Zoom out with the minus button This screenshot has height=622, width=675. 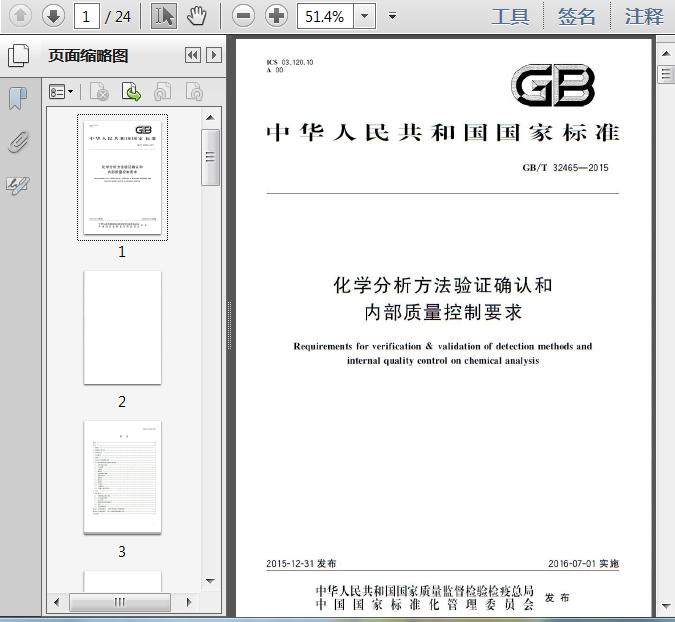[244, 16]
